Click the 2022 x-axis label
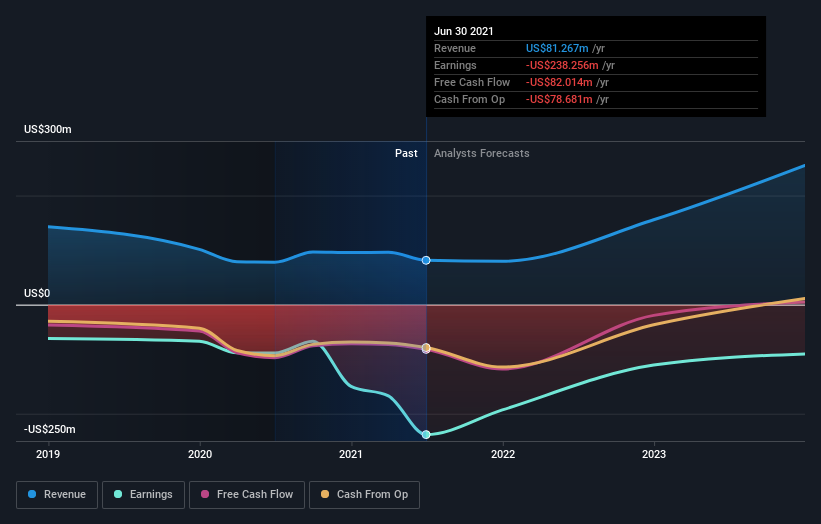 click(x=503, y=454)
